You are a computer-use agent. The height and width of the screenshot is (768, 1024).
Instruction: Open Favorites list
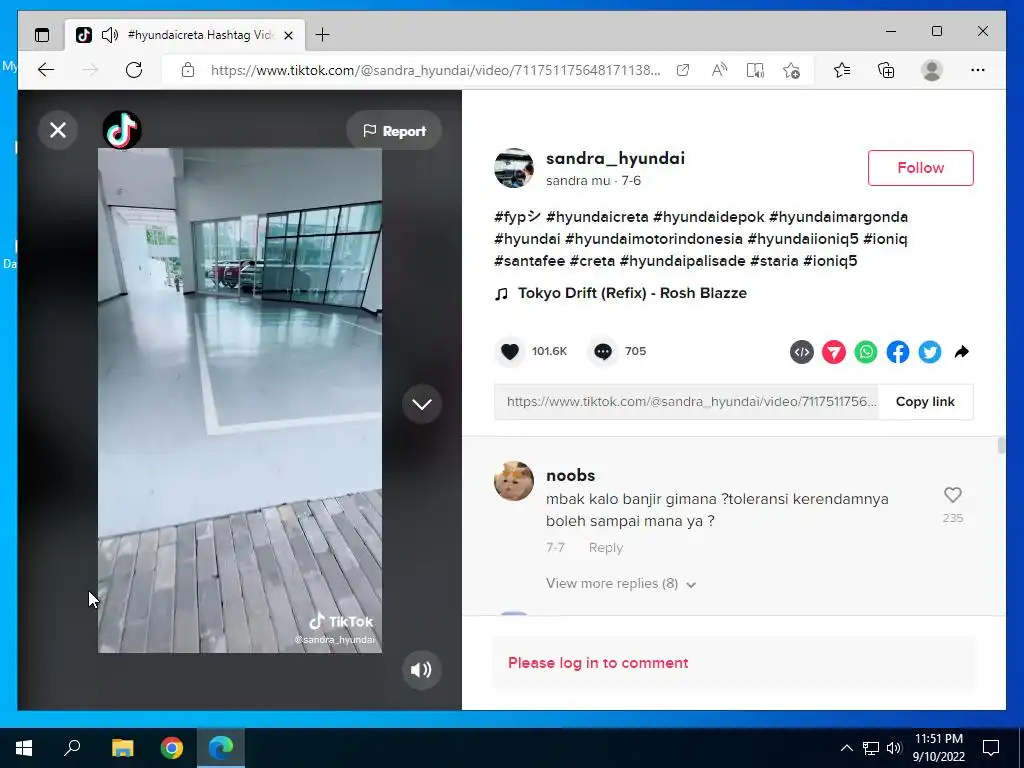(842, 70)
